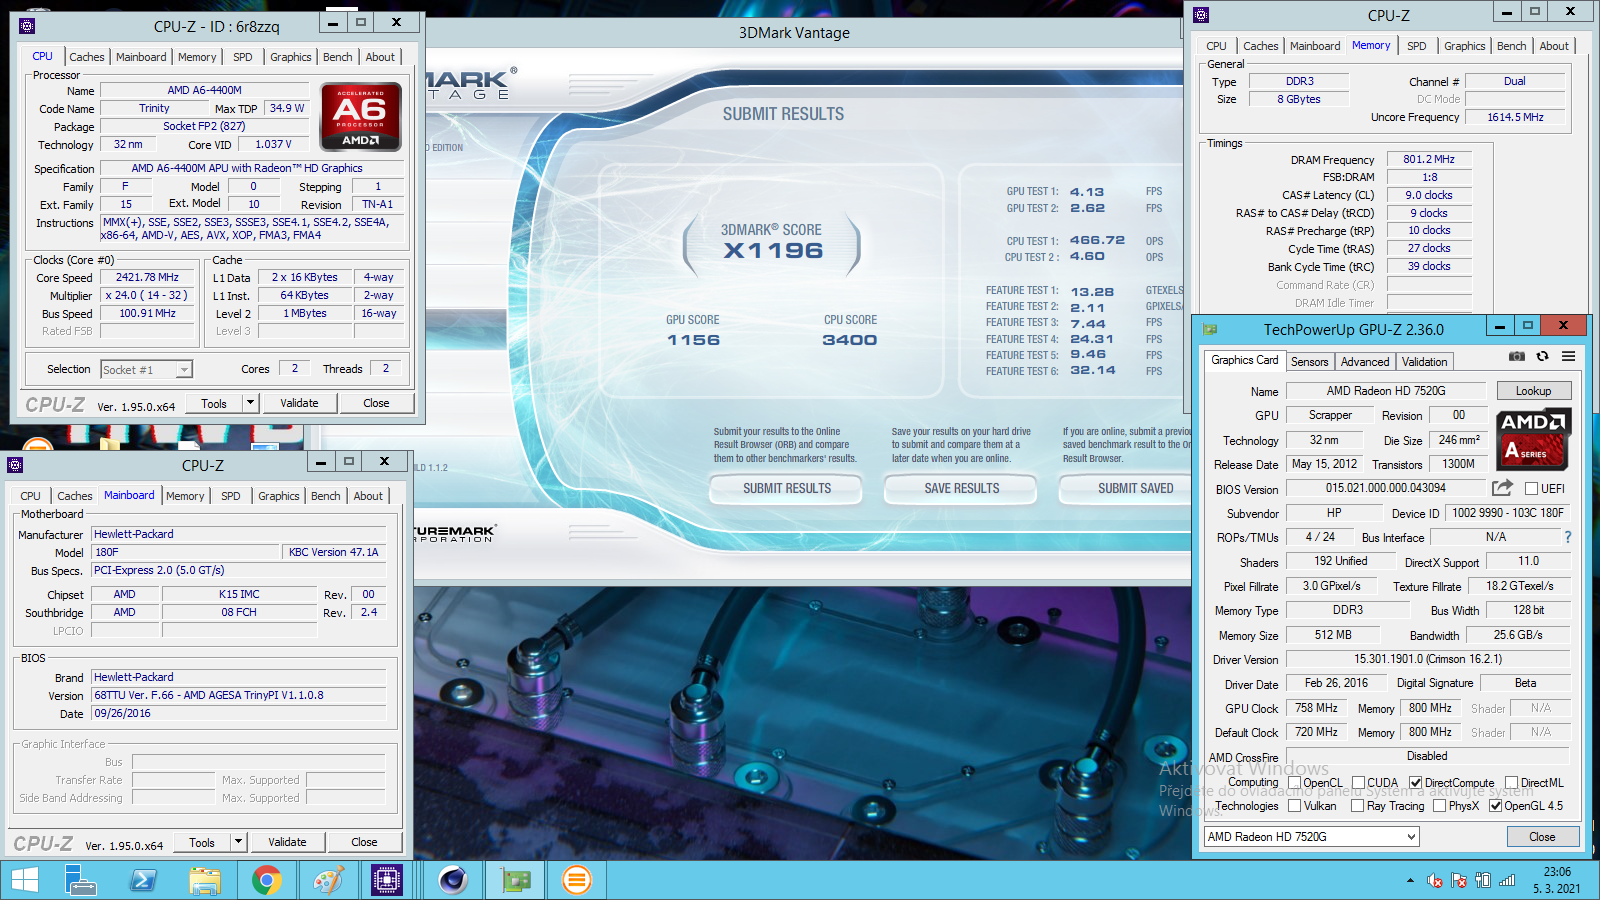The image size is (1600, 900).
Task: Click the battery power tray icon
Action: pyautogui.click(x=1483, y=881)
